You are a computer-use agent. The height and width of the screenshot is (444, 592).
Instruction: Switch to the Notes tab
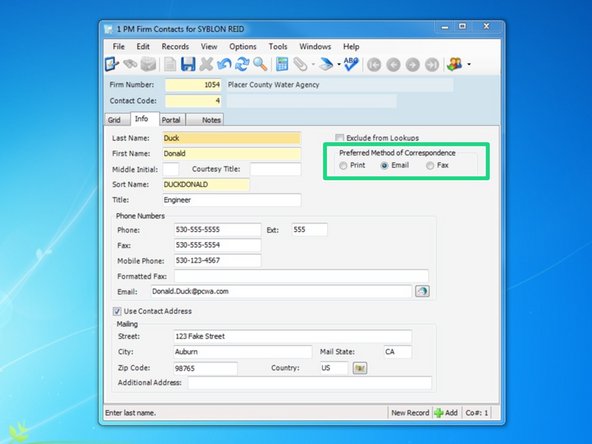205,120
